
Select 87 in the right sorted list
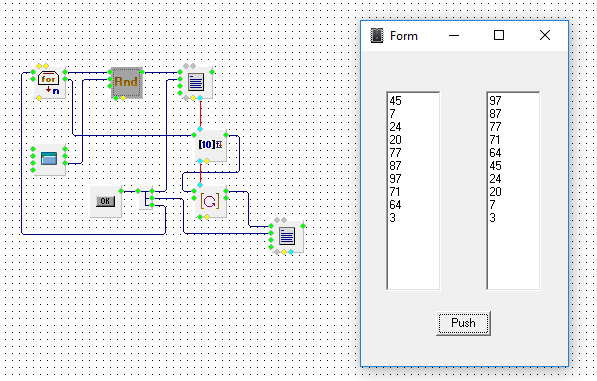click(495, 114)
